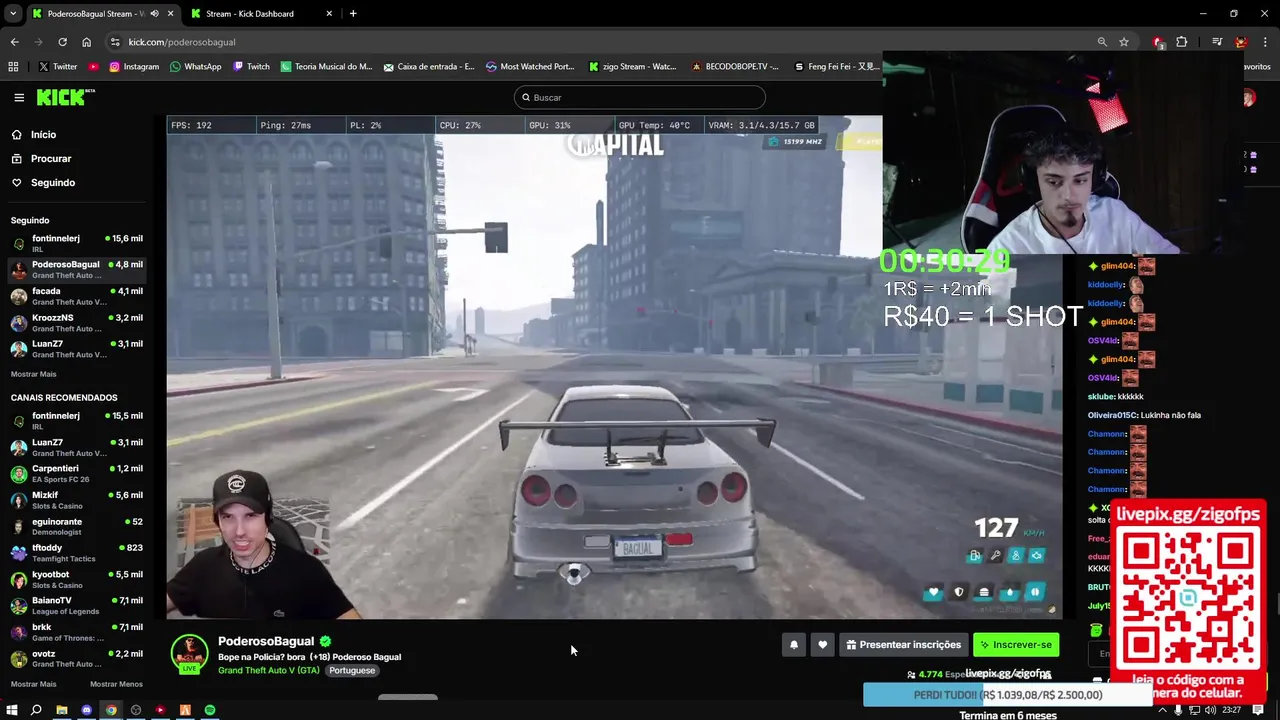
Task: Open Spotify from the taskbar
Action: coord(209,710)
